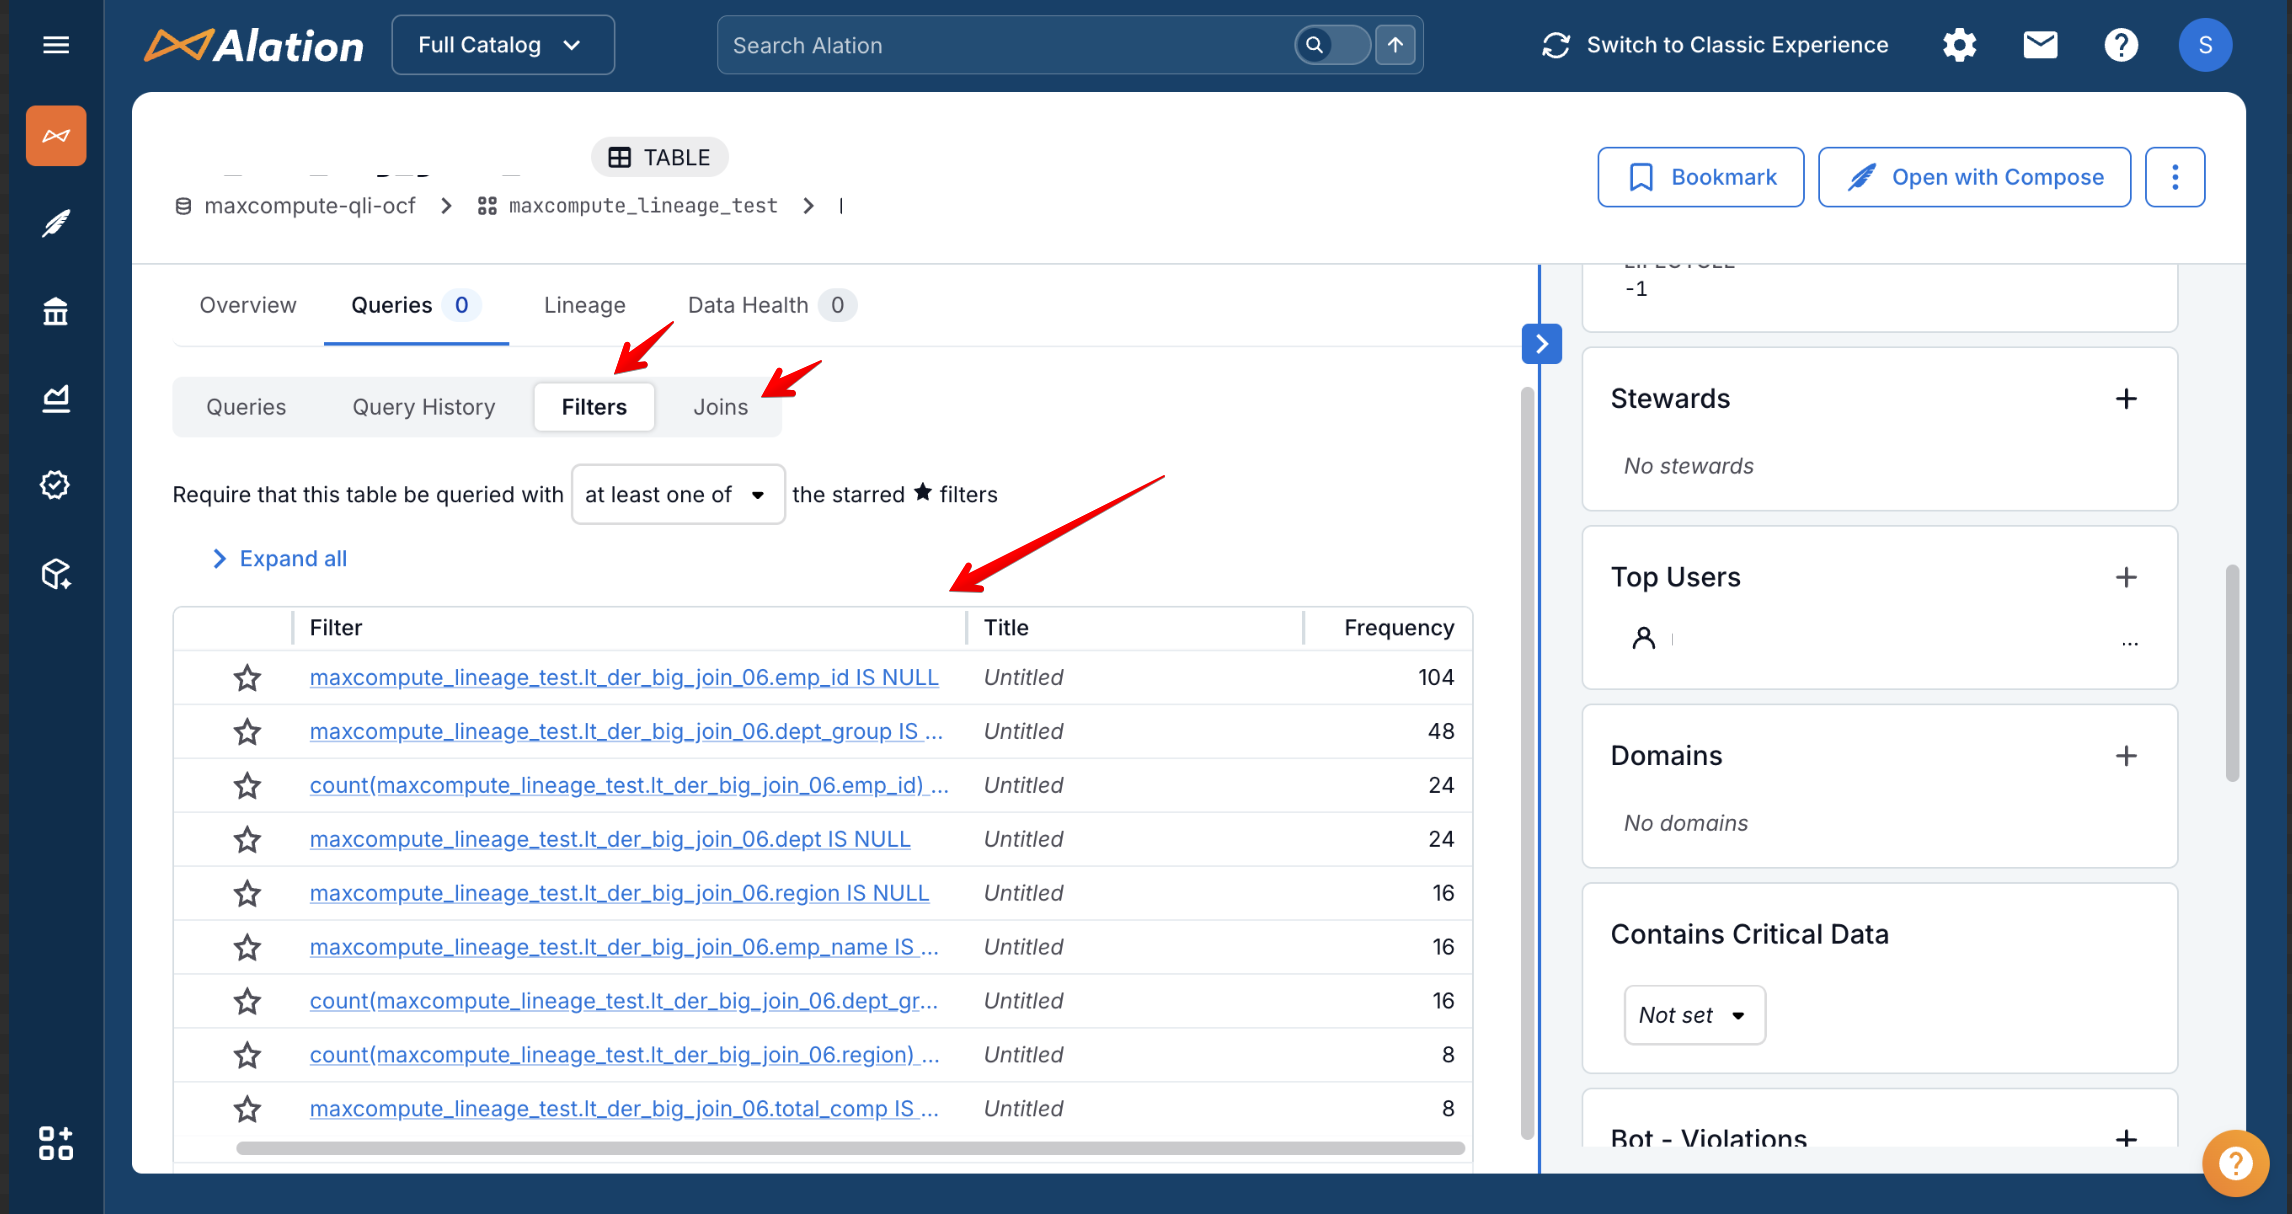
Task: Click the add stewards plus icon
Action: pos(2126,399)
